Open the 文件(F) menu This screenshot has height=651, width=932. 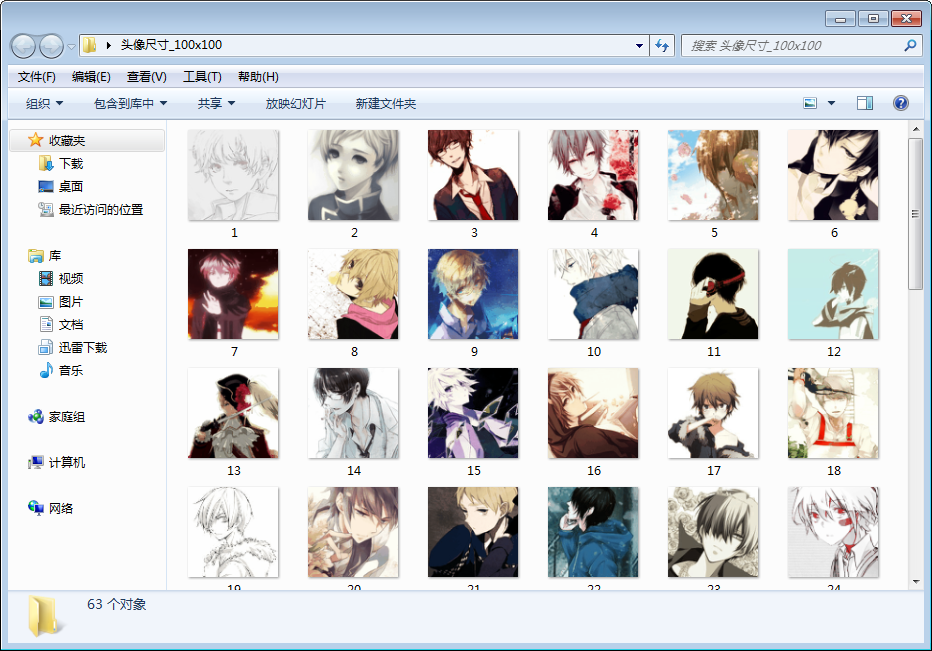click(36, 77)
